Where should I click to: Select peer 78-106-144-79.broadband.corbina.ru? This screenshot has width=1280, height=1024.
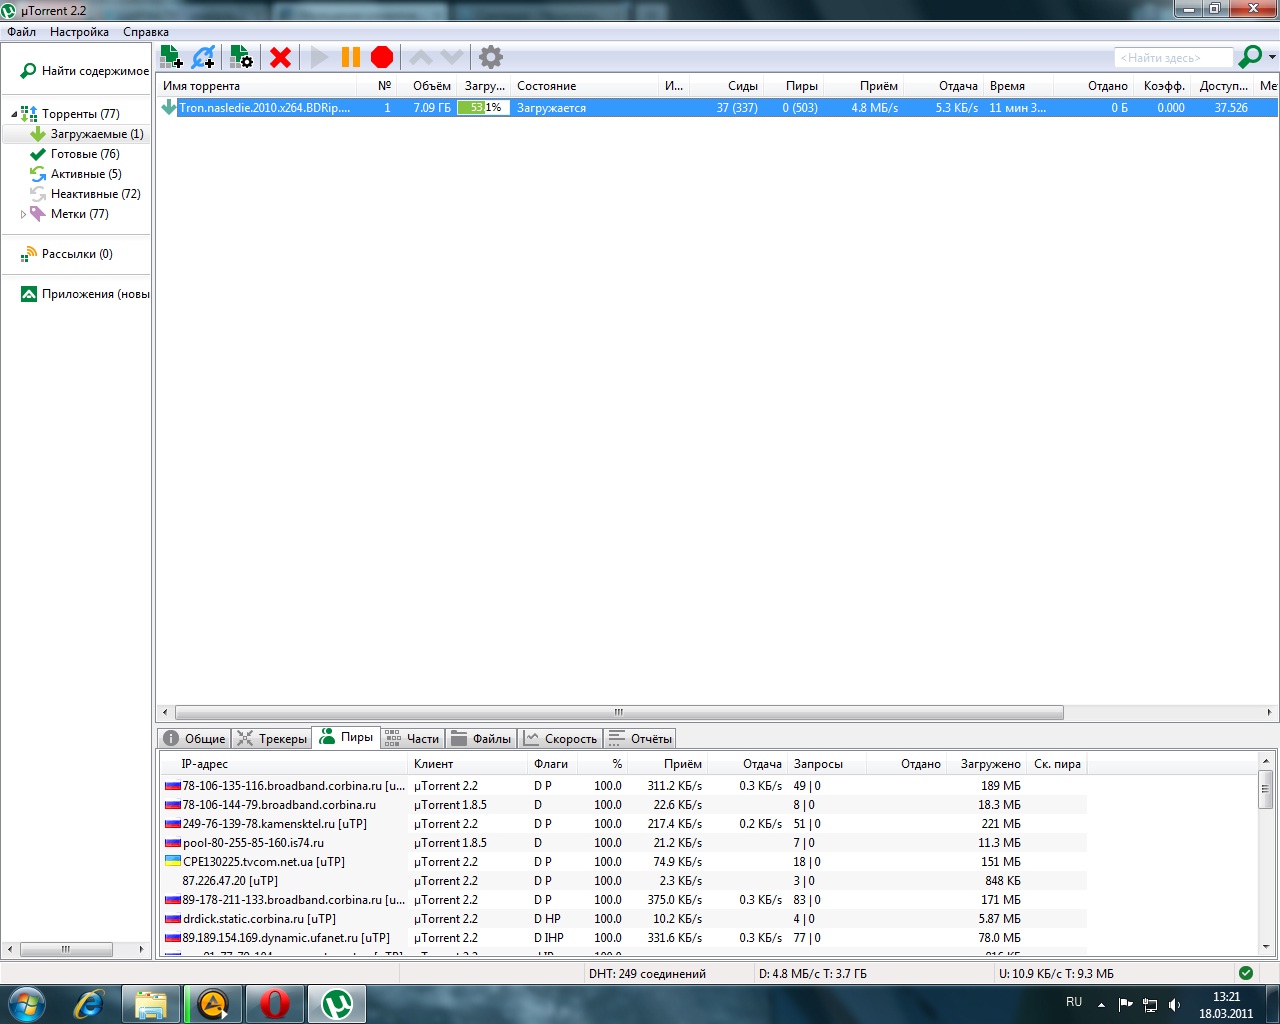tap(623, 805)
